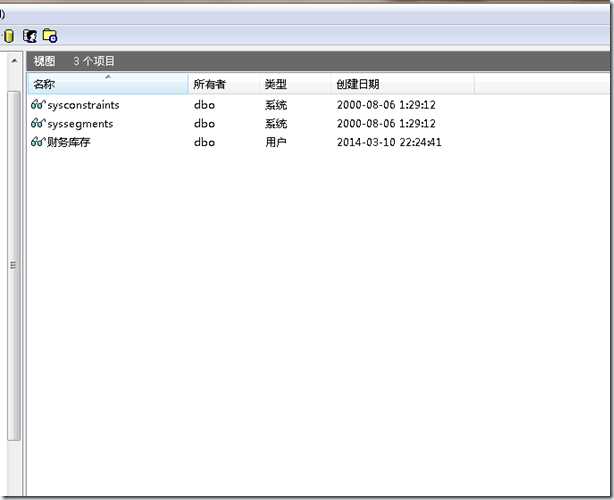Click the sysconstraints view glasses icon
The height and width of the screenshot is (500, 614).
tap(38, 105)
